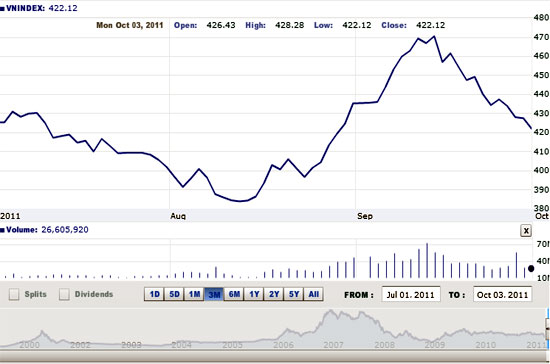Select the 1Y time range

(x=254, y=294)
